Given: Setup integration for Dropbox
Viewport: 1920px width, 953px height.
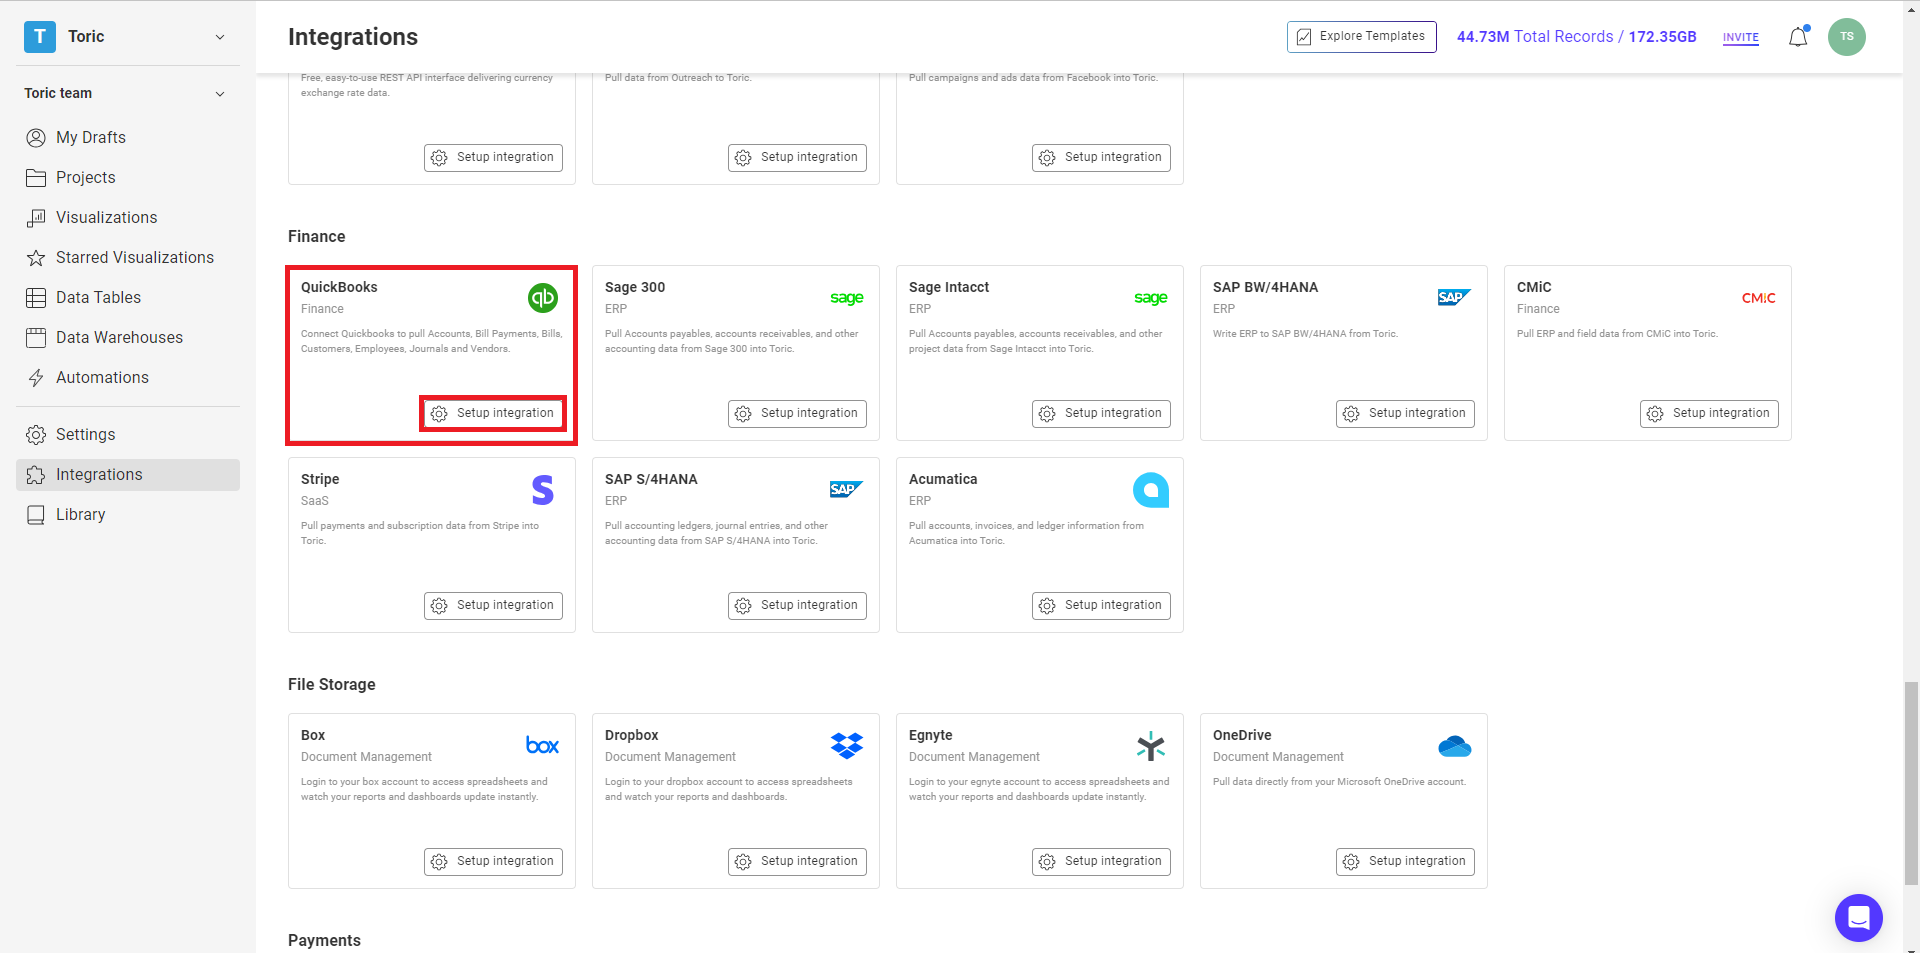Looking at the screenshot, I should [x=797, y=862].
